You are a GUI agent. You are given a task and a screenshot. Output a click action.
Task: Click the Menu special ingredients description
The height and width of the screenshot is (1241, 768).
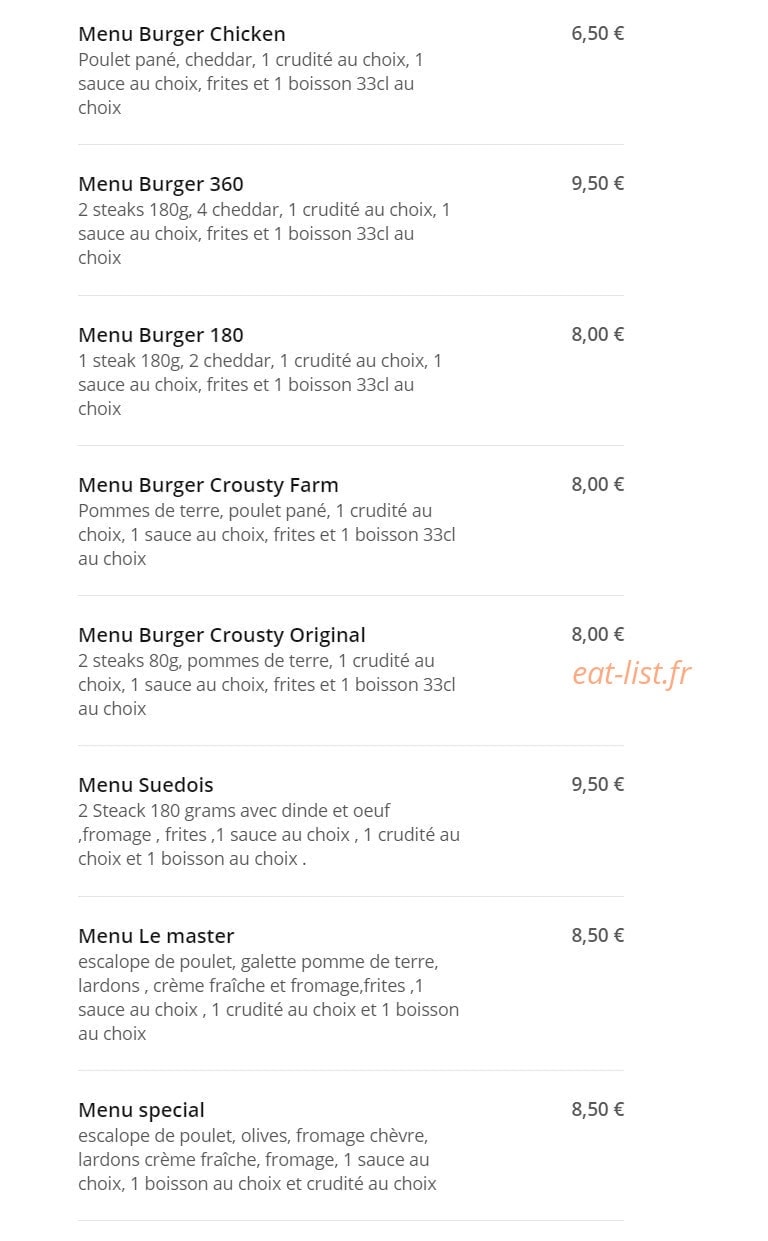pyautogui.click(x=257, y=1160)
